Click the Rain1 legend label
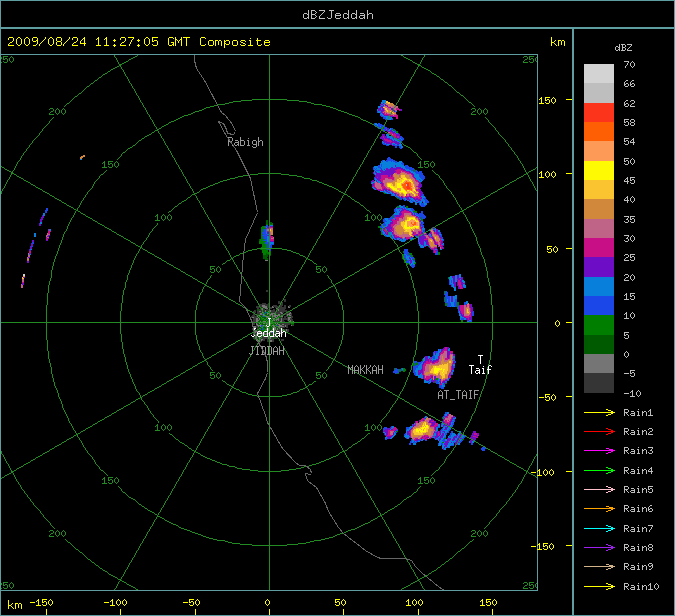This screenshot has width=675, height=616. 638,412
